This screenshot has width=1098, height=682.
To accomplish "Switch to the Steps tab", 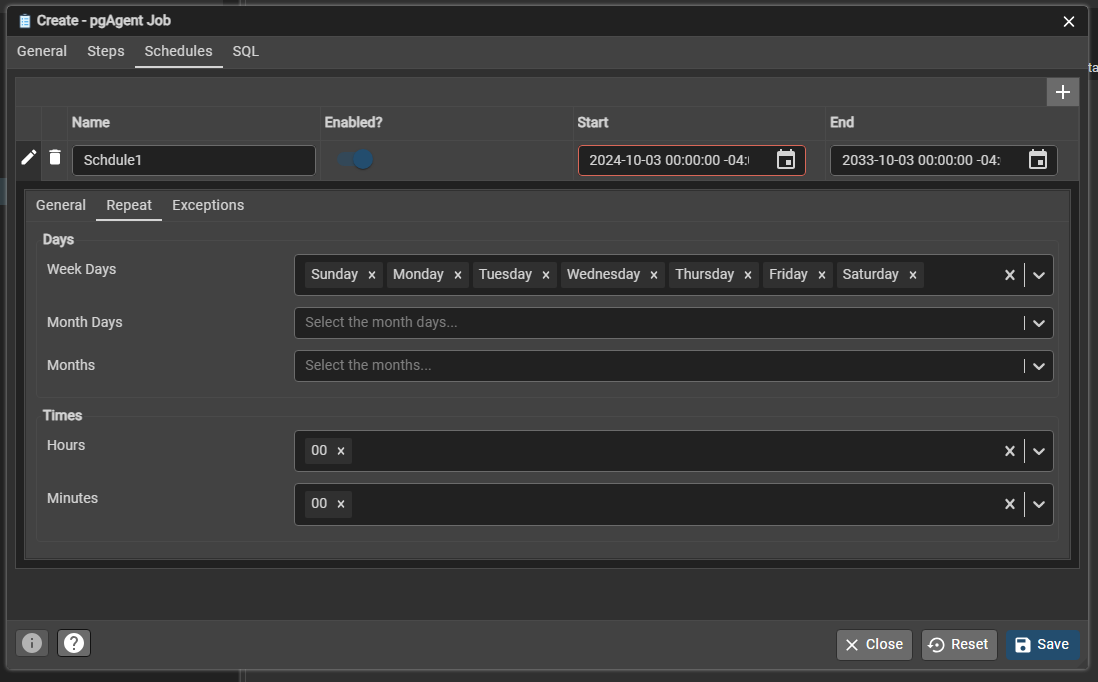I will tap(106, 51).
